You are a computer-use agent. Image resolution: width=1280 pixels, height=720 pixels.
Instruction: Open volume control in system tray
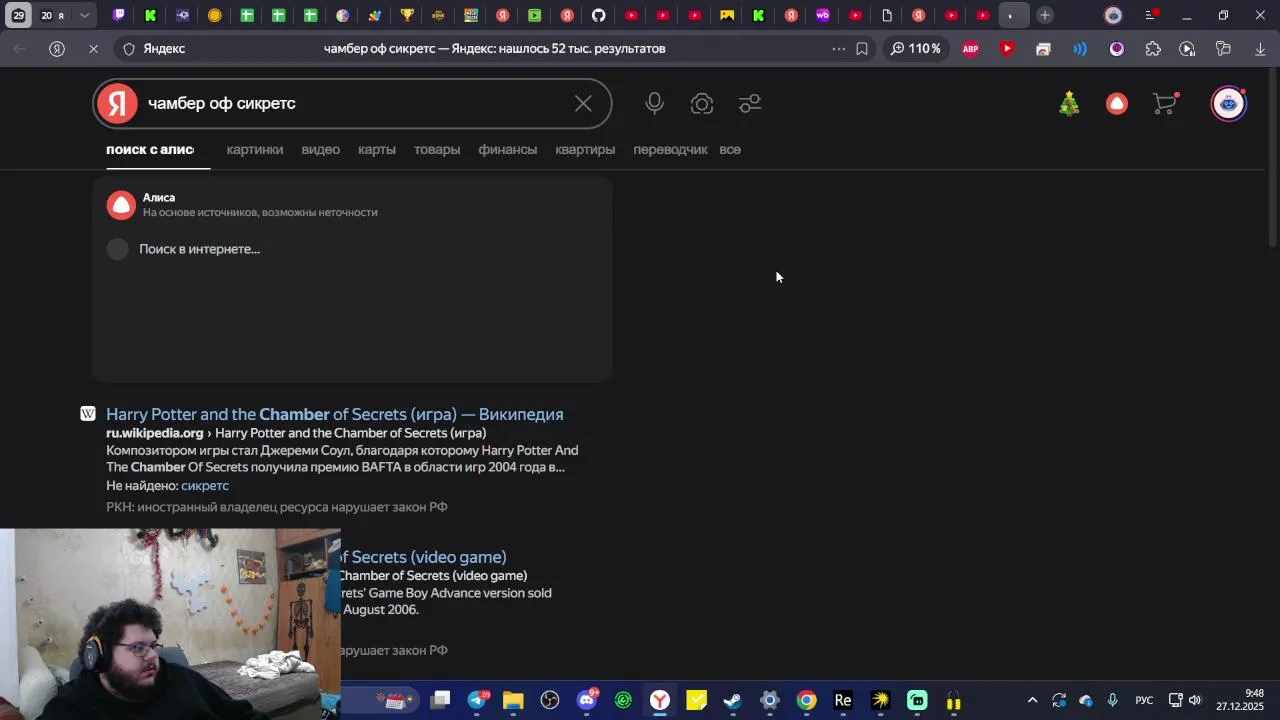pos(1195,700)
